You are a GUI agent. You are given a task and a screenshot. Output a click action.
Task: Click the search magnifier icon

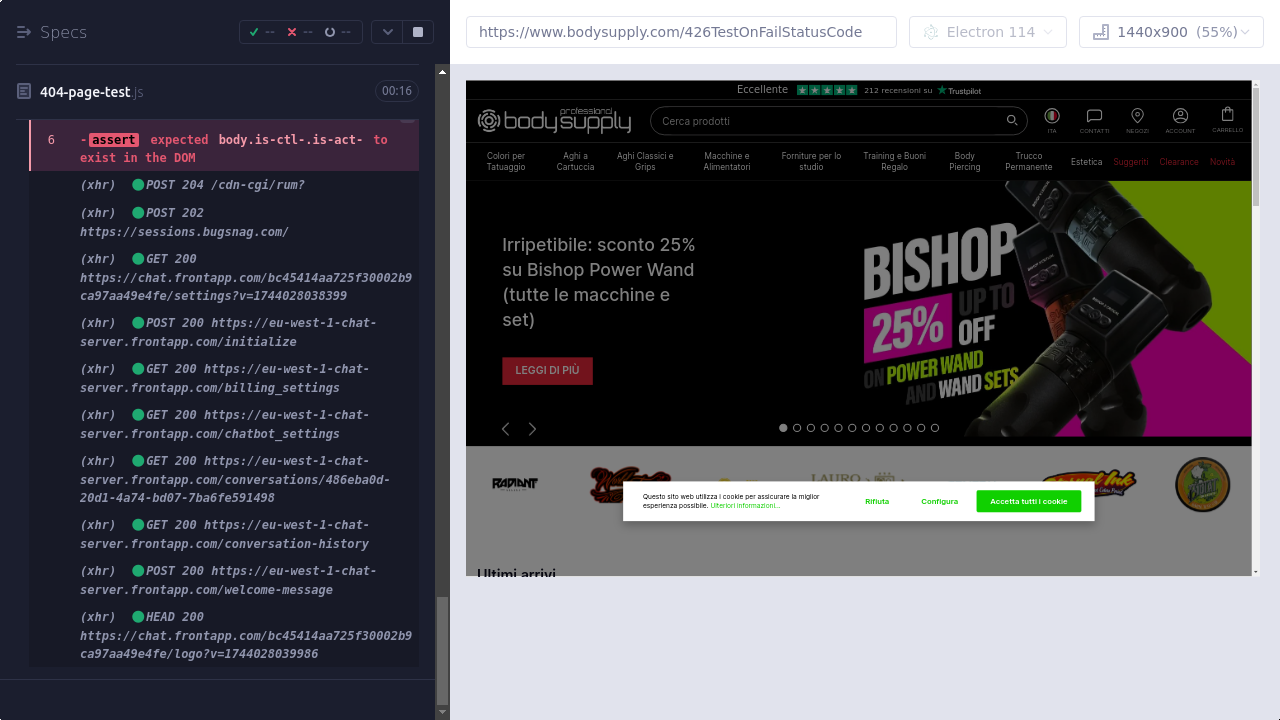tap(1012, 121)
